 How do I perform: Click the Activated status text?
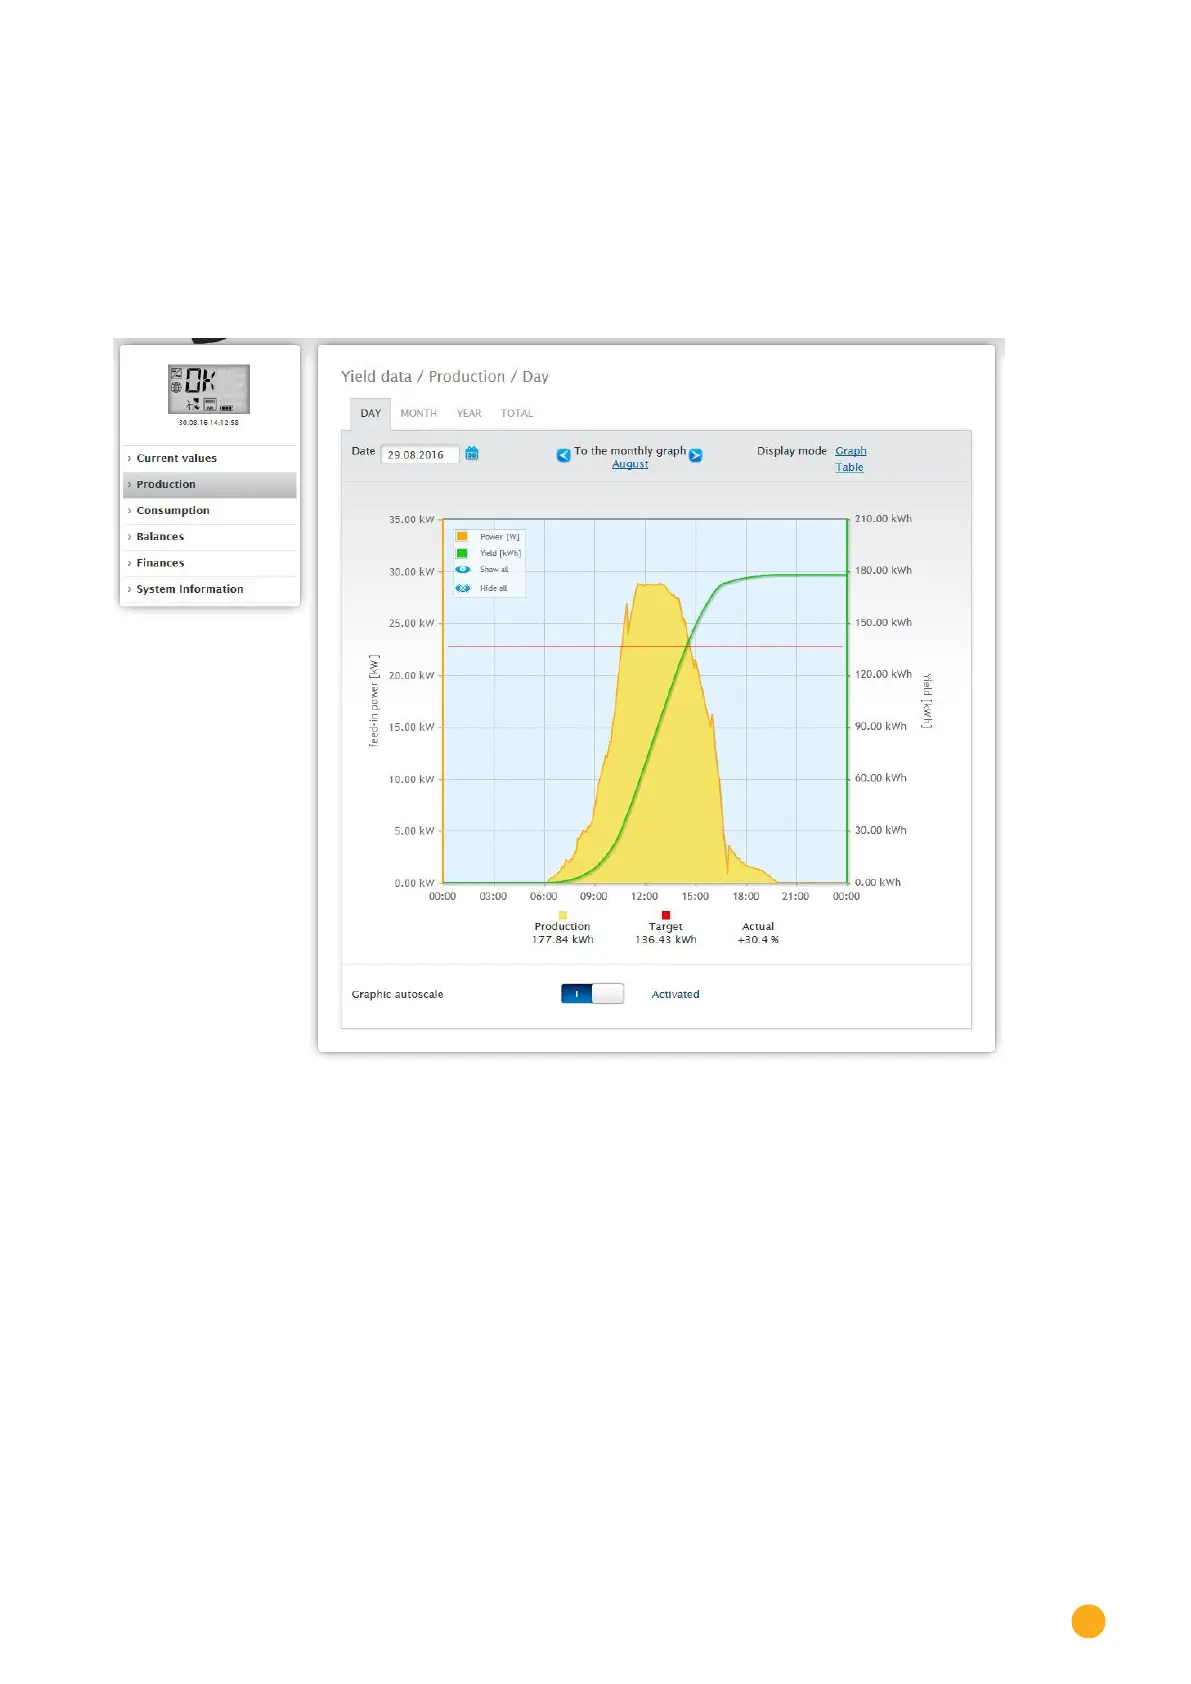pyautogui.click(x=676, y=994)
